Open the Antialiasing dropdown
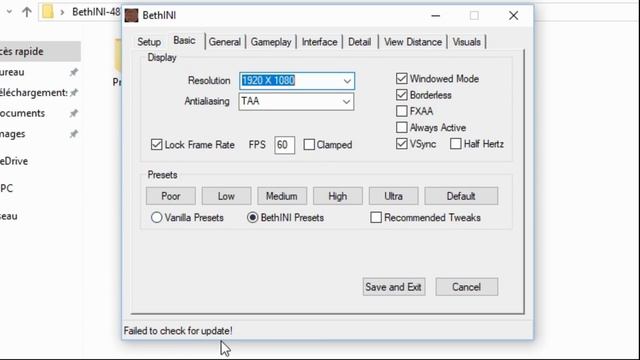 click(346, 101)
